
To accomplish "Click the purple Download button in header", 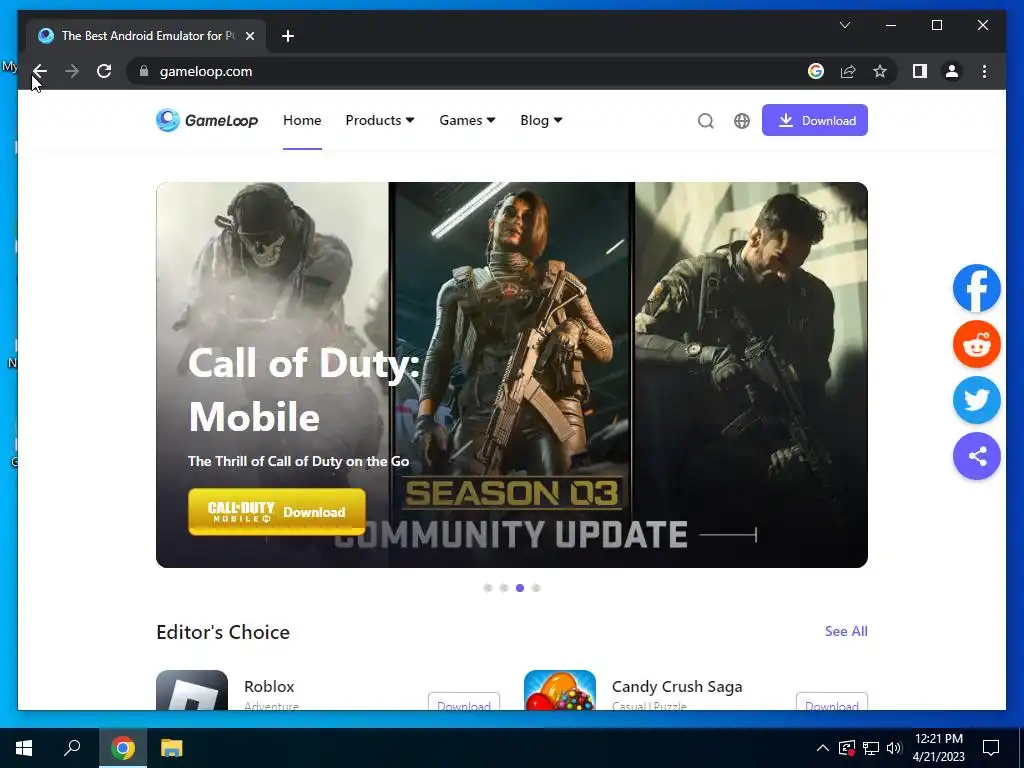I will (x=814, y=120).
